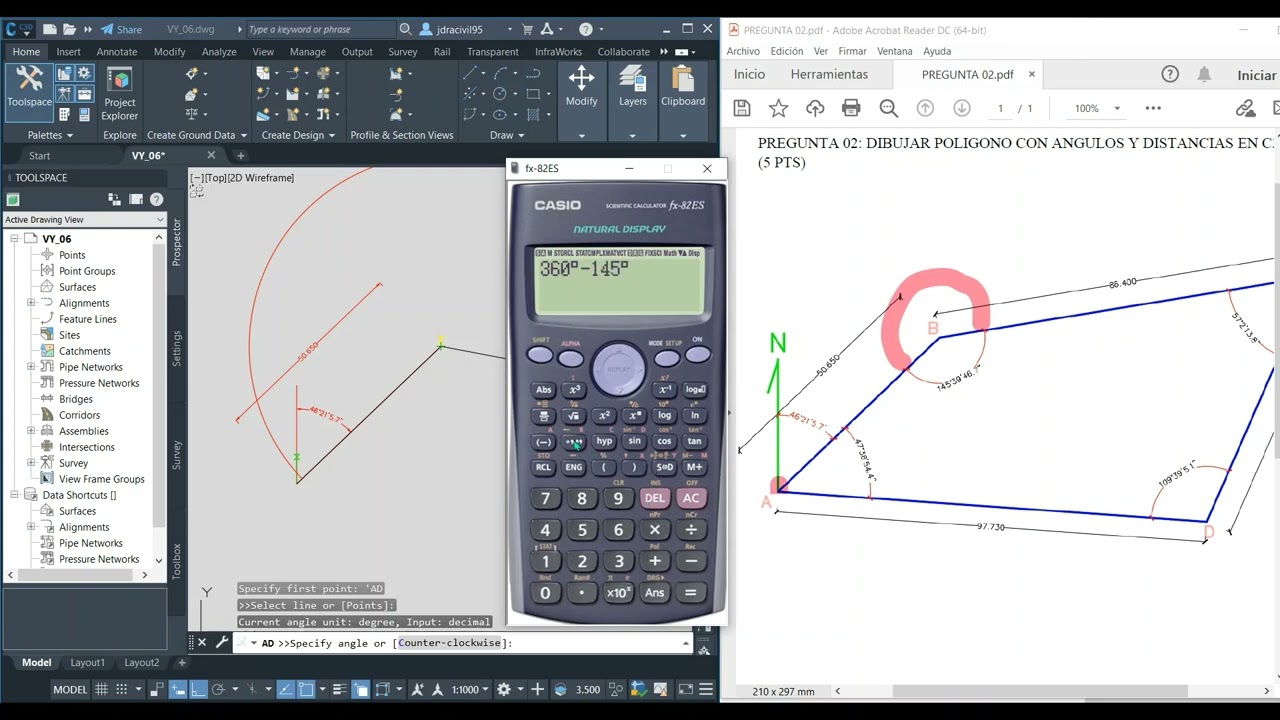Open Herramientas tab in Acrobat
This screenshot has height=720, width=1280.
point(829,74)
